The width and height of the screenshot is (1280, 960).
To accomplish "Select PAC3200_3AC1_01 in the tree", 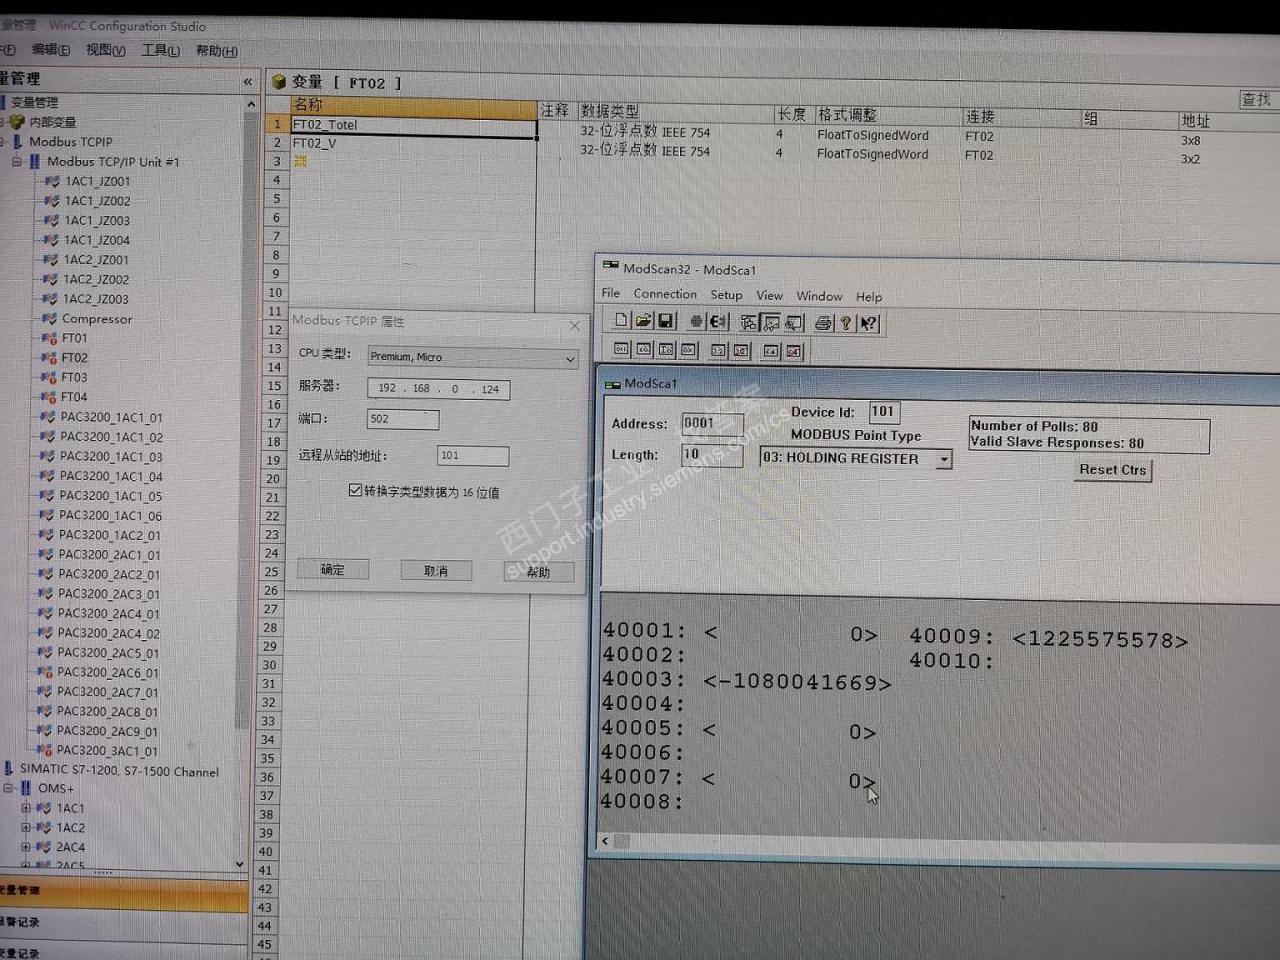I will (x=107, y=750).
